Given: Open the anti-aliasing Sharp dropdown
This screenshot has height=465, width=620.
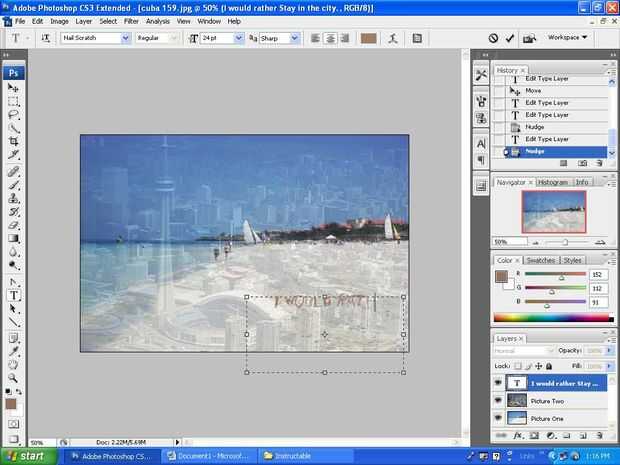Looking at the screenshot, I should coord(295,38).
